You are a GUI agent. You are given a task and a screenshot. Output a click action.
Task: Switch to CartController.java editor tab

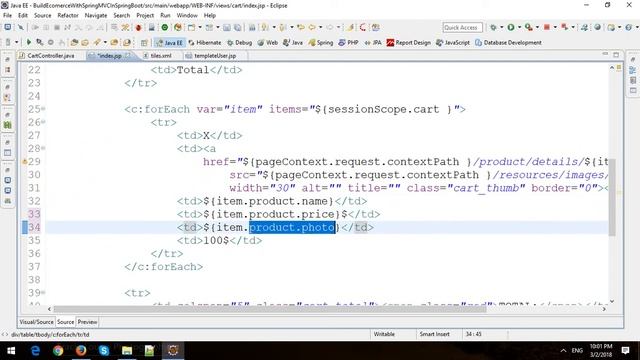(47, 56)
